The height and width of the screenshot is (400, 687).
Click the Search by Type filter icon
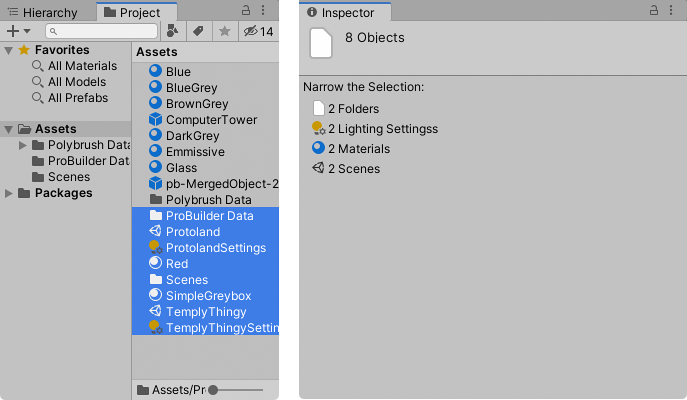(x=173, y=31)
